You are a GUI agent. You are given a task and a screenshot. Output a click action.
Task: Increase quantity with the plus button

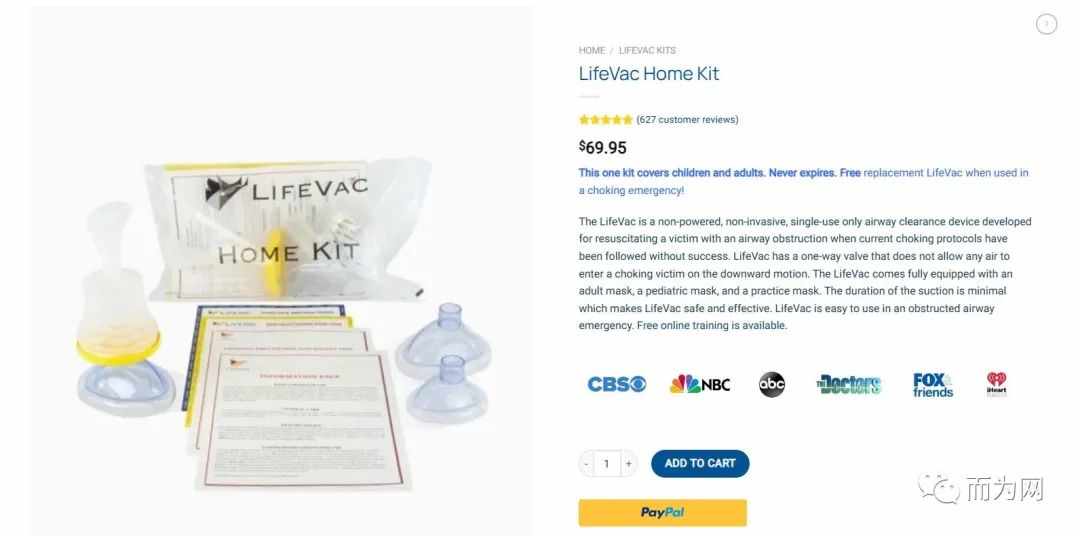tap(628, 464)
